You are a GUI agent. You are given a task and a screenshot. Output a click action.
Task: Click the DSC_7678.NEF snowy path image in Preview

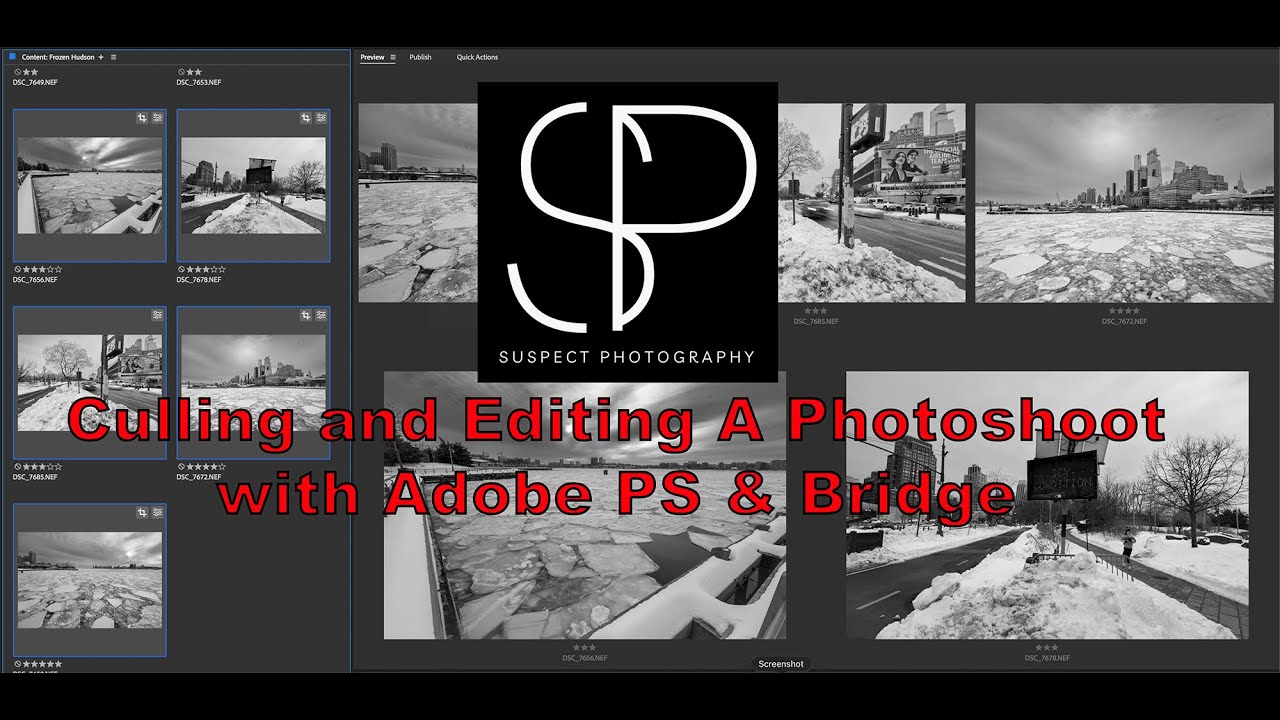pyautogui.click(x=1047, y=505)
